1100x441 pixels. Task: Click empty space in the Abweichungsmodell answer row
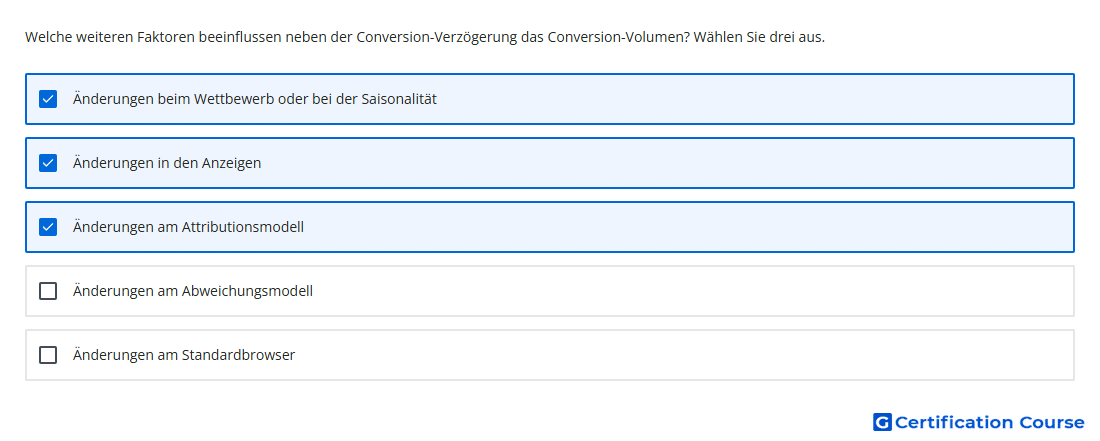tap(695, 291)
